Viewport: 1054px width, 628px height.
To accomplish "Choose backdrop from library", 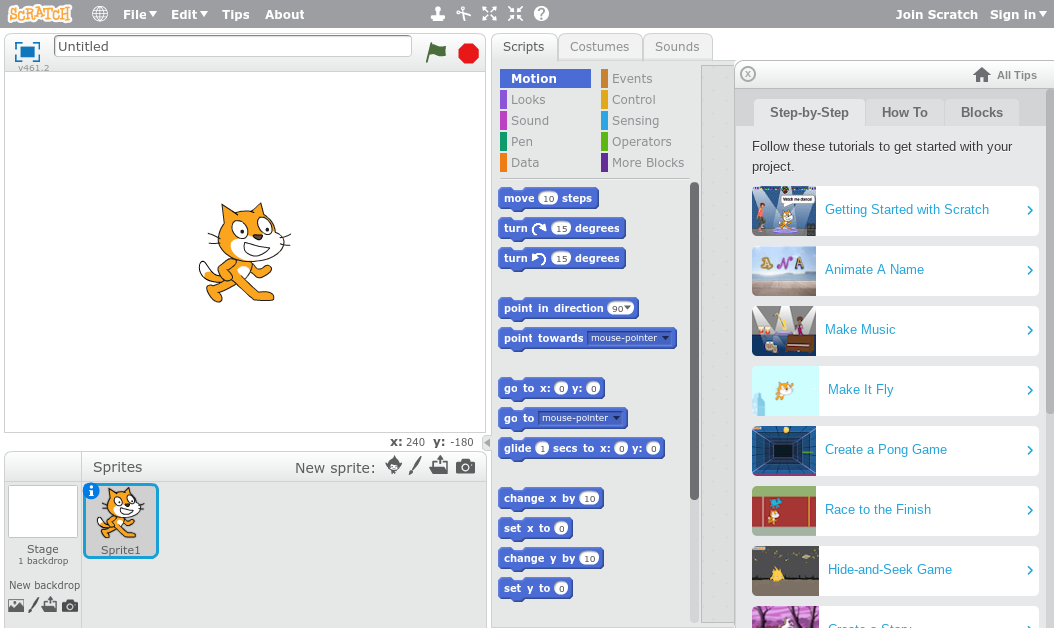I will (x=16, y=606).
